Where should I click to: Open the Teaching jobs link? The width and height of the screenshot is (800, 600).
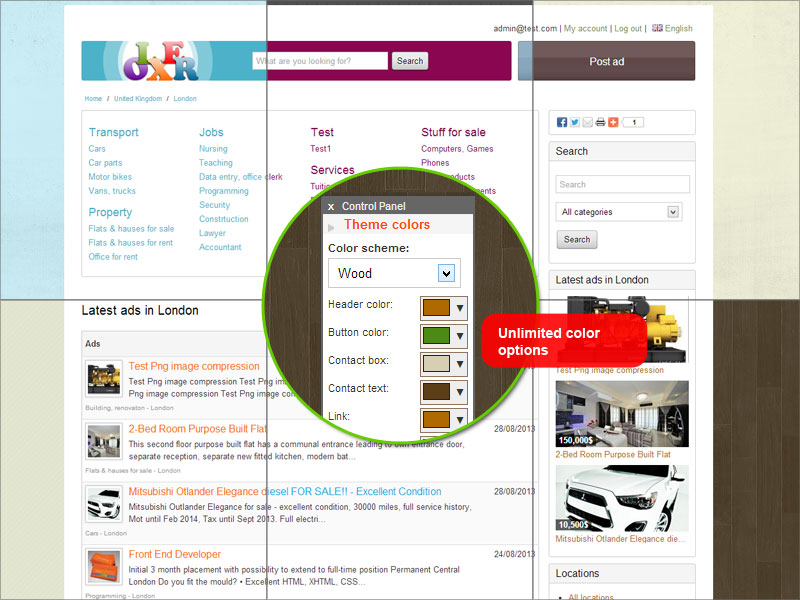pyautogui.click(x=216, y=163)
